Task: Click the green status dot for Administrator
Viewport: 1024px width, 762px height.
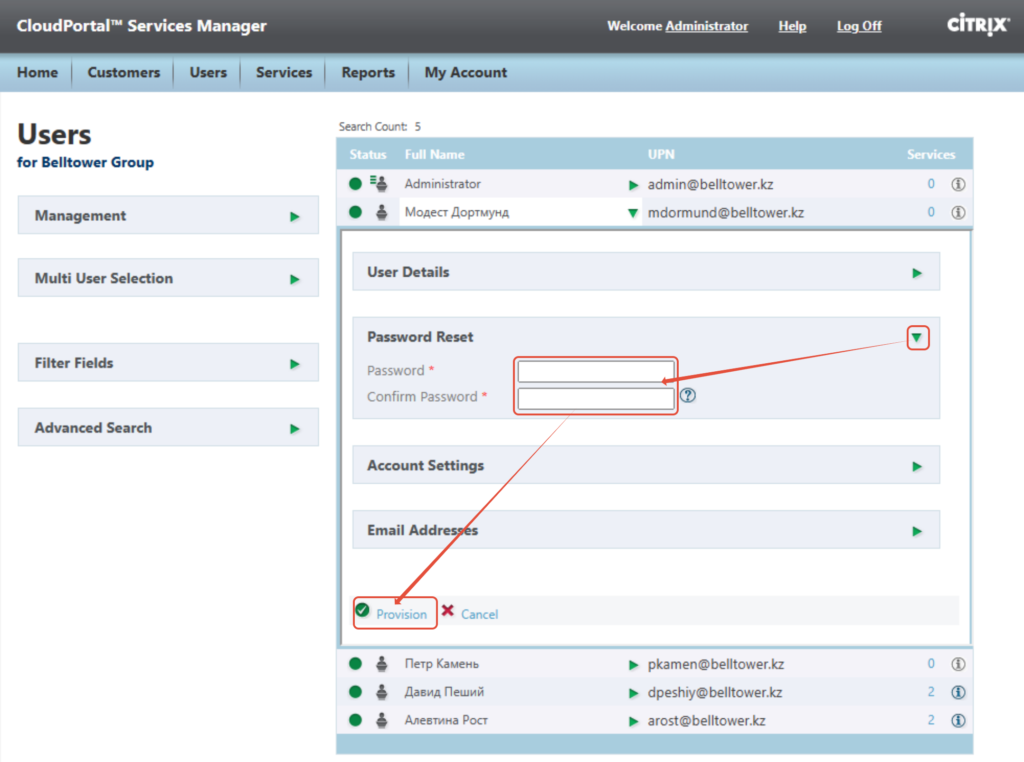Action: pyautogui.click(x=355, y=184)
